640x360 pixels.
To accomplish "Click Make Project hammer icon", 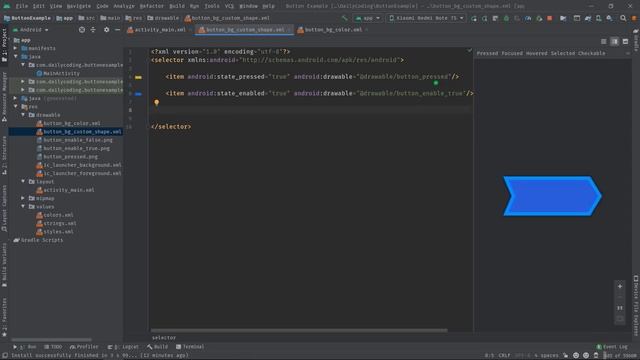I will [x=344, y=18].
